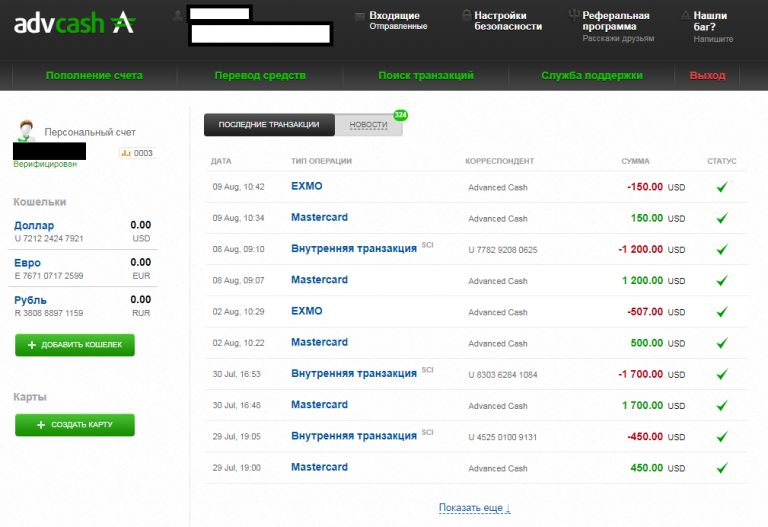The image size is (768, 527).
Task: Click the 324 news counter badge
Action: (401, 115)
